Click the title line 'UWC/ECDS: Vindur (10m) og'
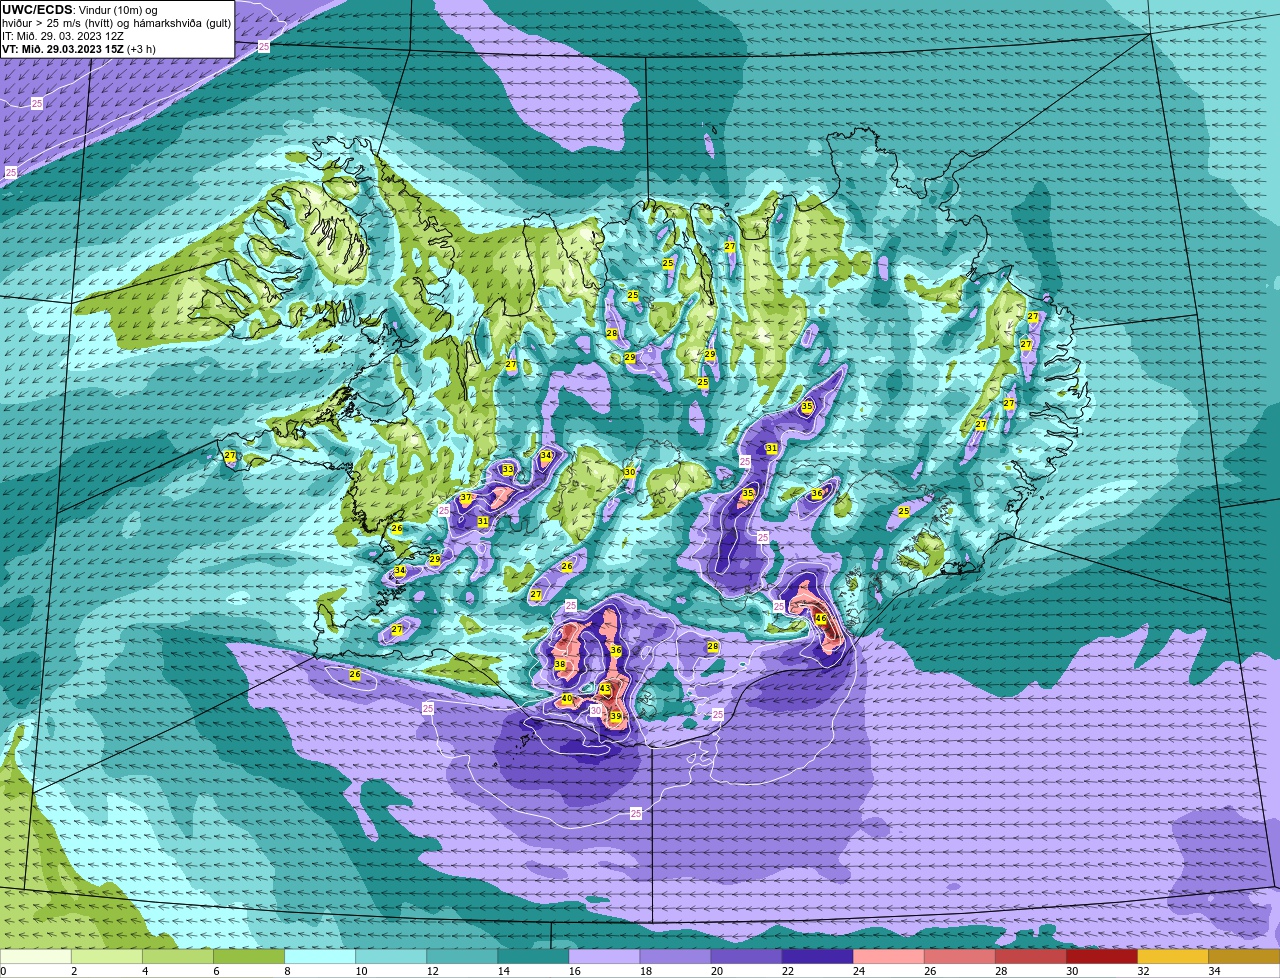This screenshot has width=1280, height=978. [x=80, y=10]
